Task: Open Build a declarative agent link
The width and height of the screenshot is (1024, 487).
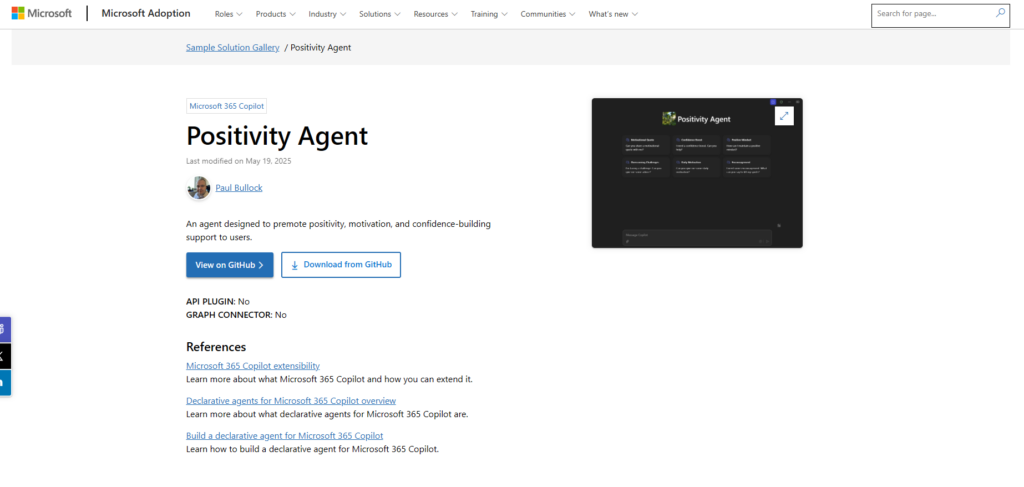Action: coord(285,435)
